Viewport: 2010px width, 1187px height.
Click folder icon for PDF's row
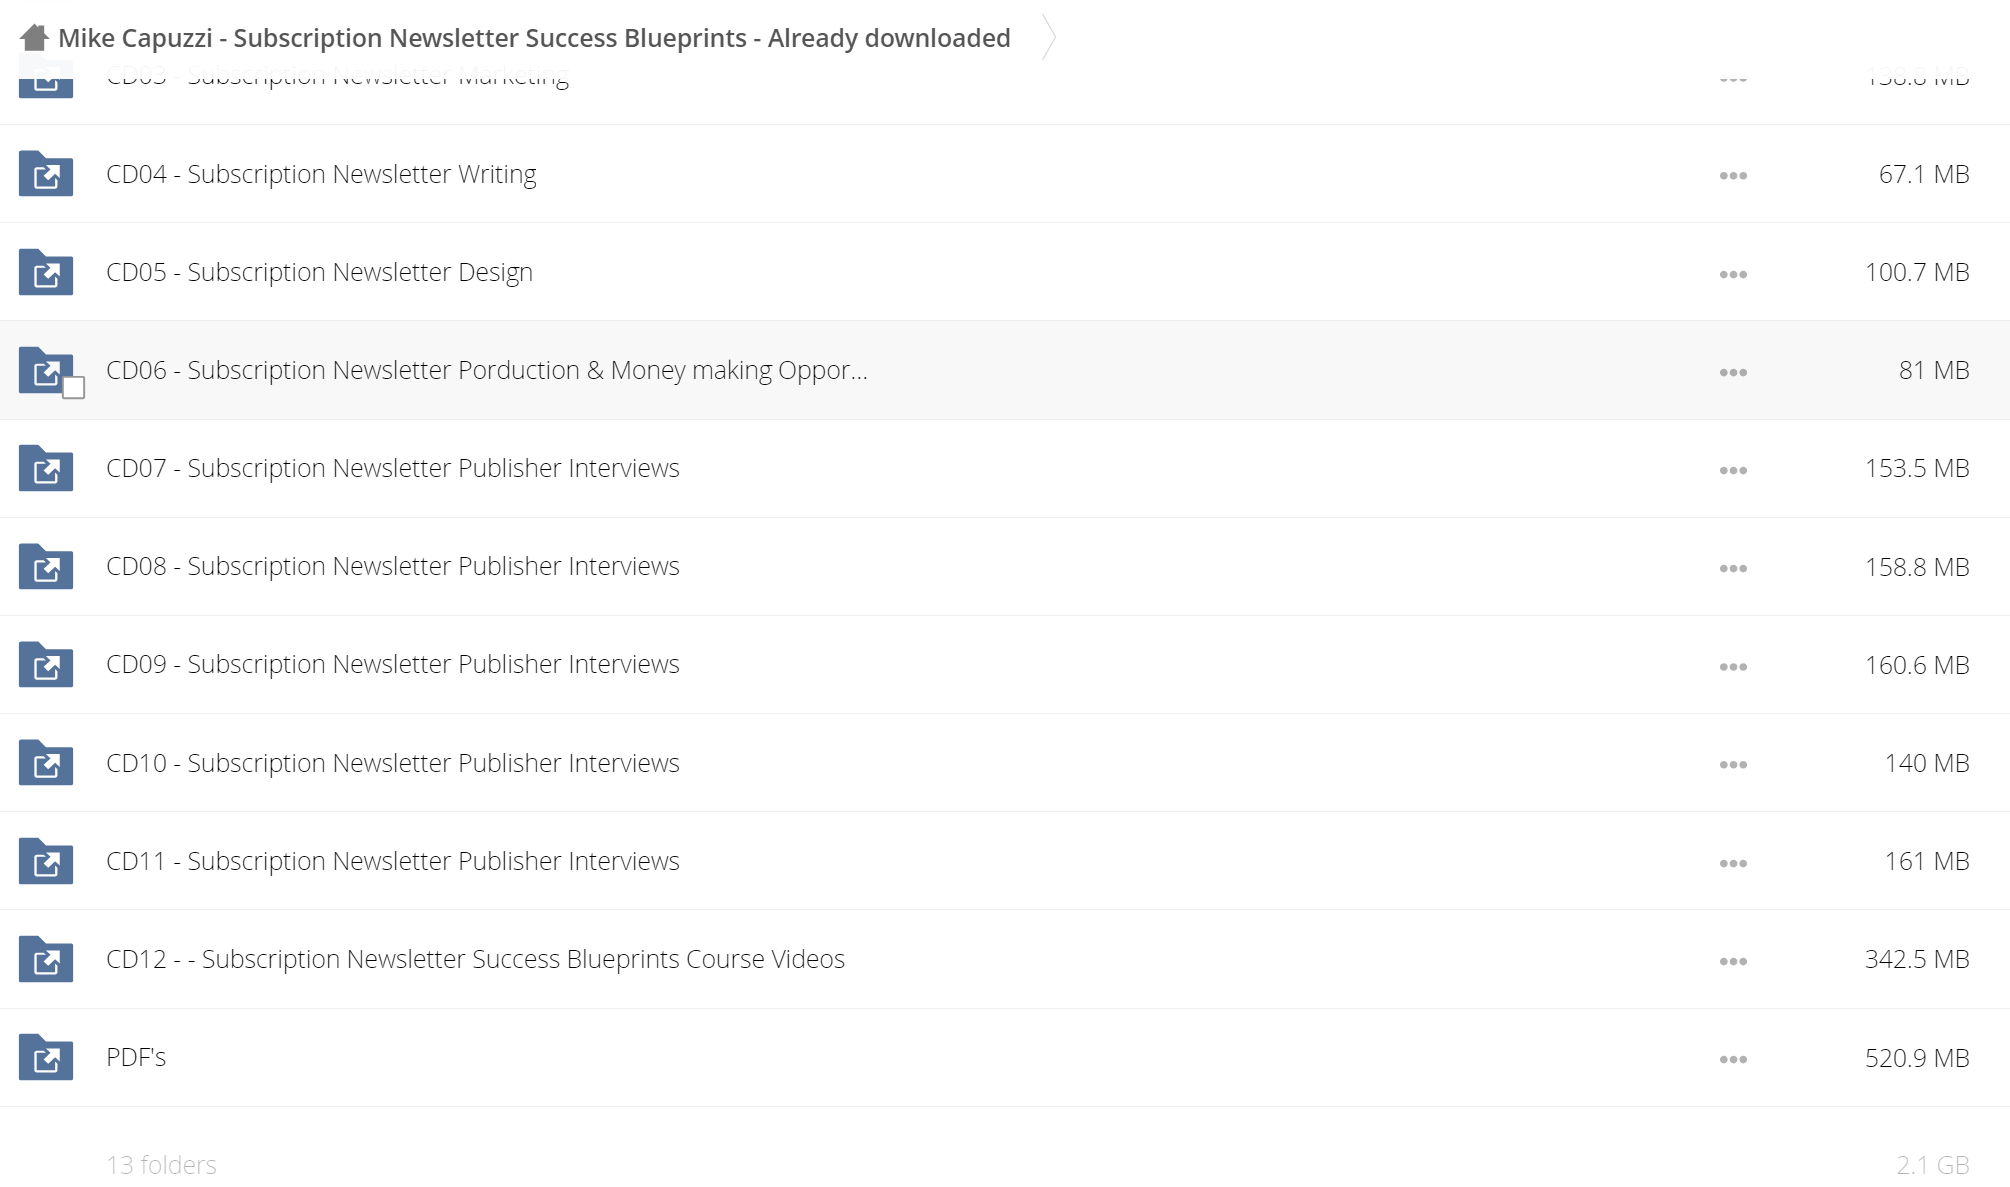[46, 1057]
